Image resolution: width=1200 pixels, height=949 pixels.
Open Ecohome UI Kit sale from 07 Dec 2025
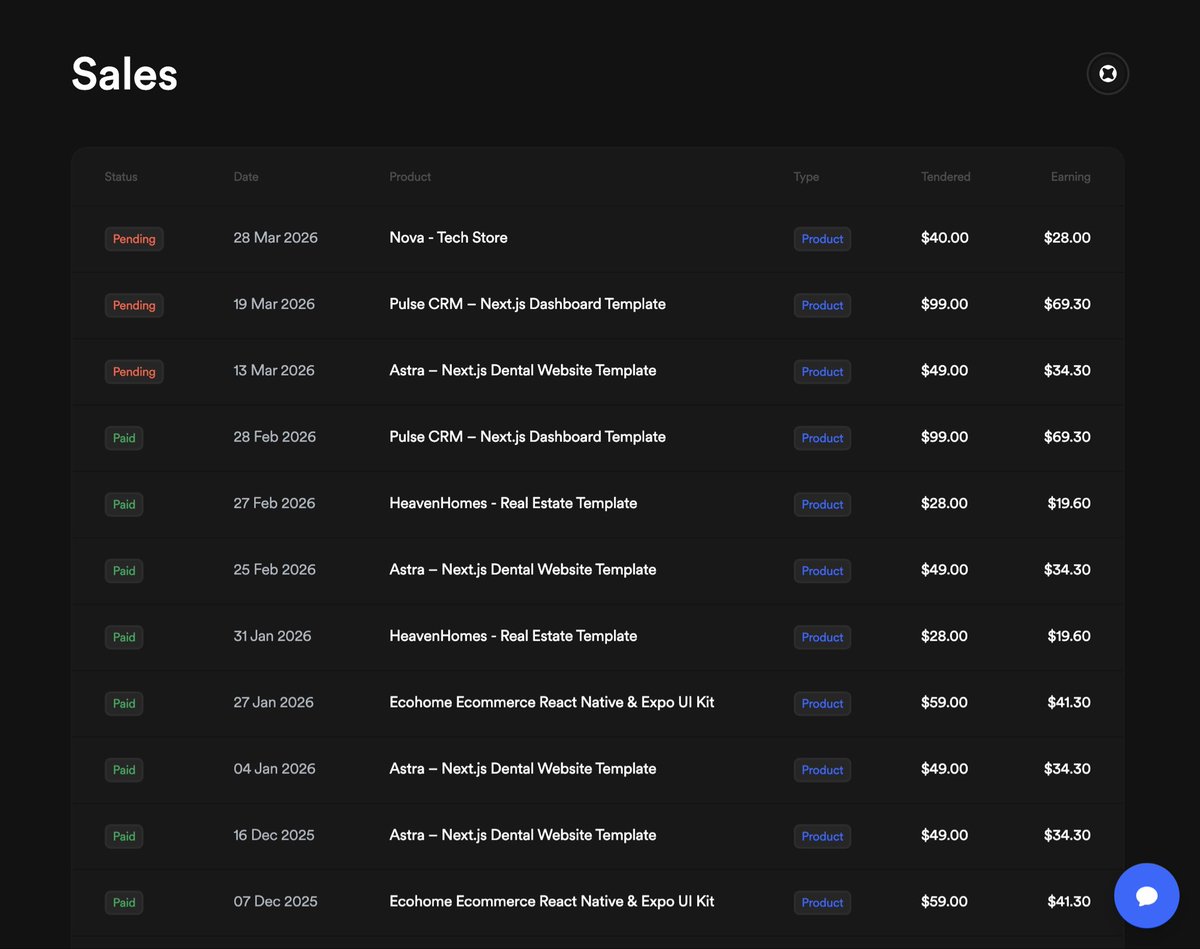(552, 901)
